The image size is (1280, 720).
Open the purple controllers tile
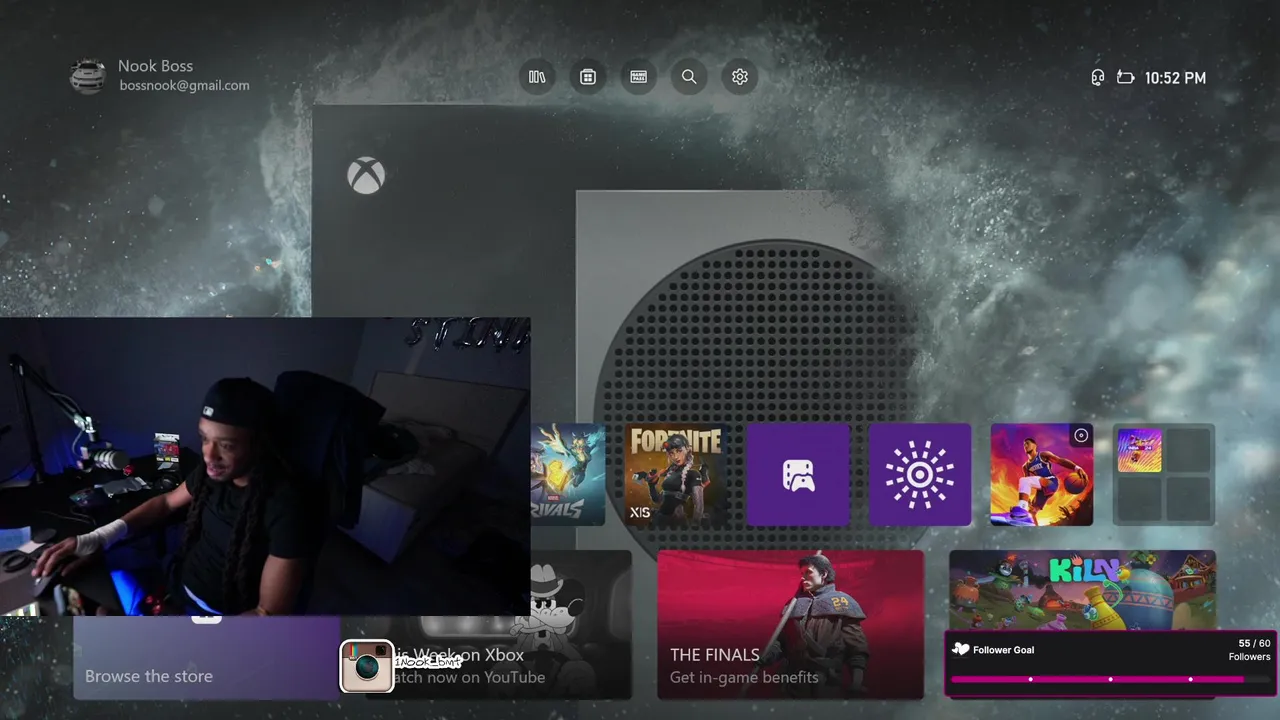[798, 474]
